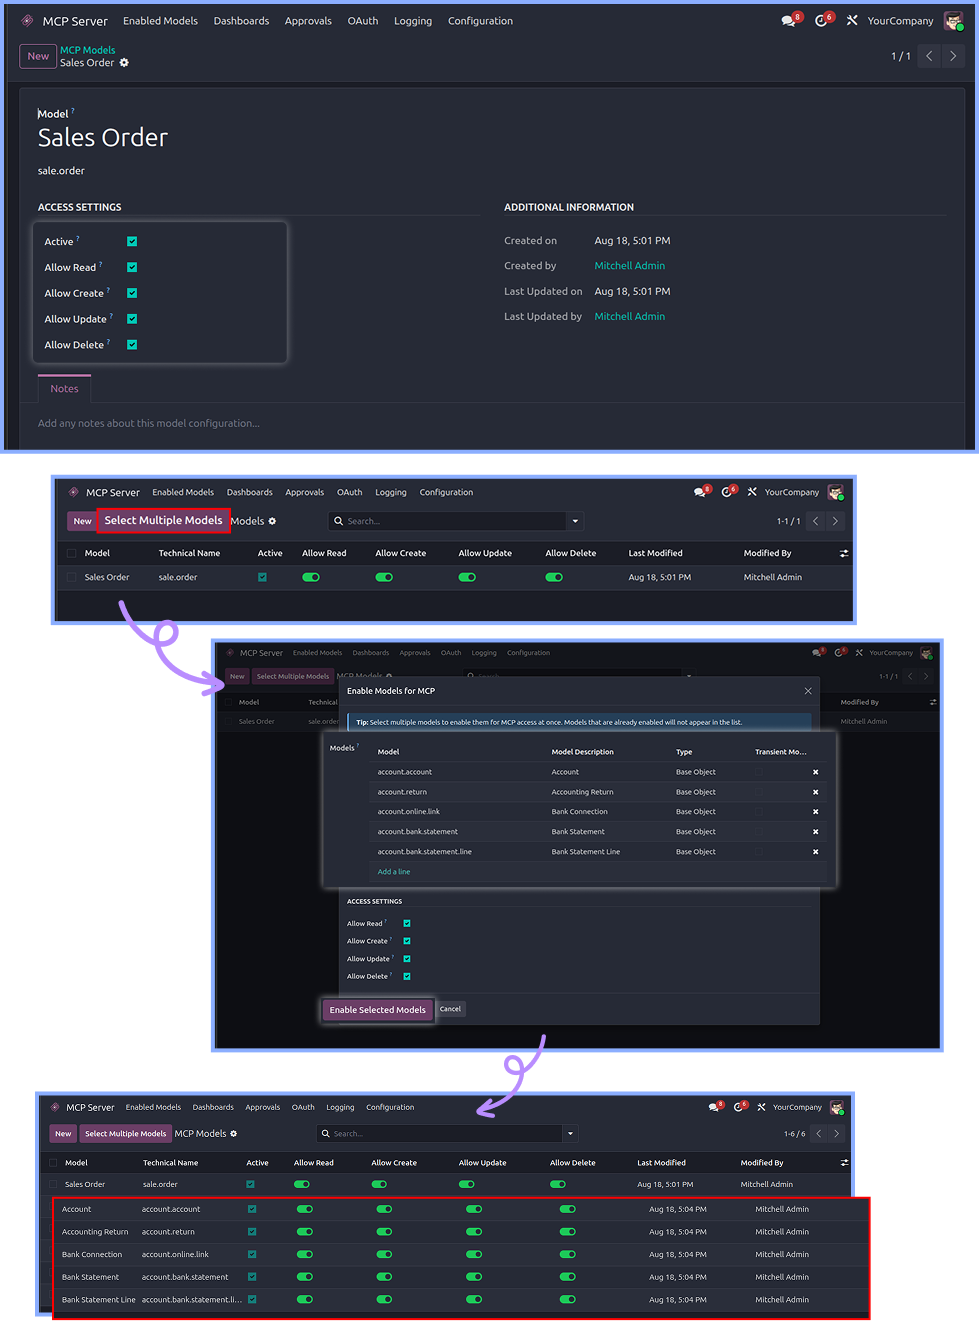Viewport: 979px width, 1321px height.
Task: Expand the search options dropdown arrow
Action: (x=575, y=521)
